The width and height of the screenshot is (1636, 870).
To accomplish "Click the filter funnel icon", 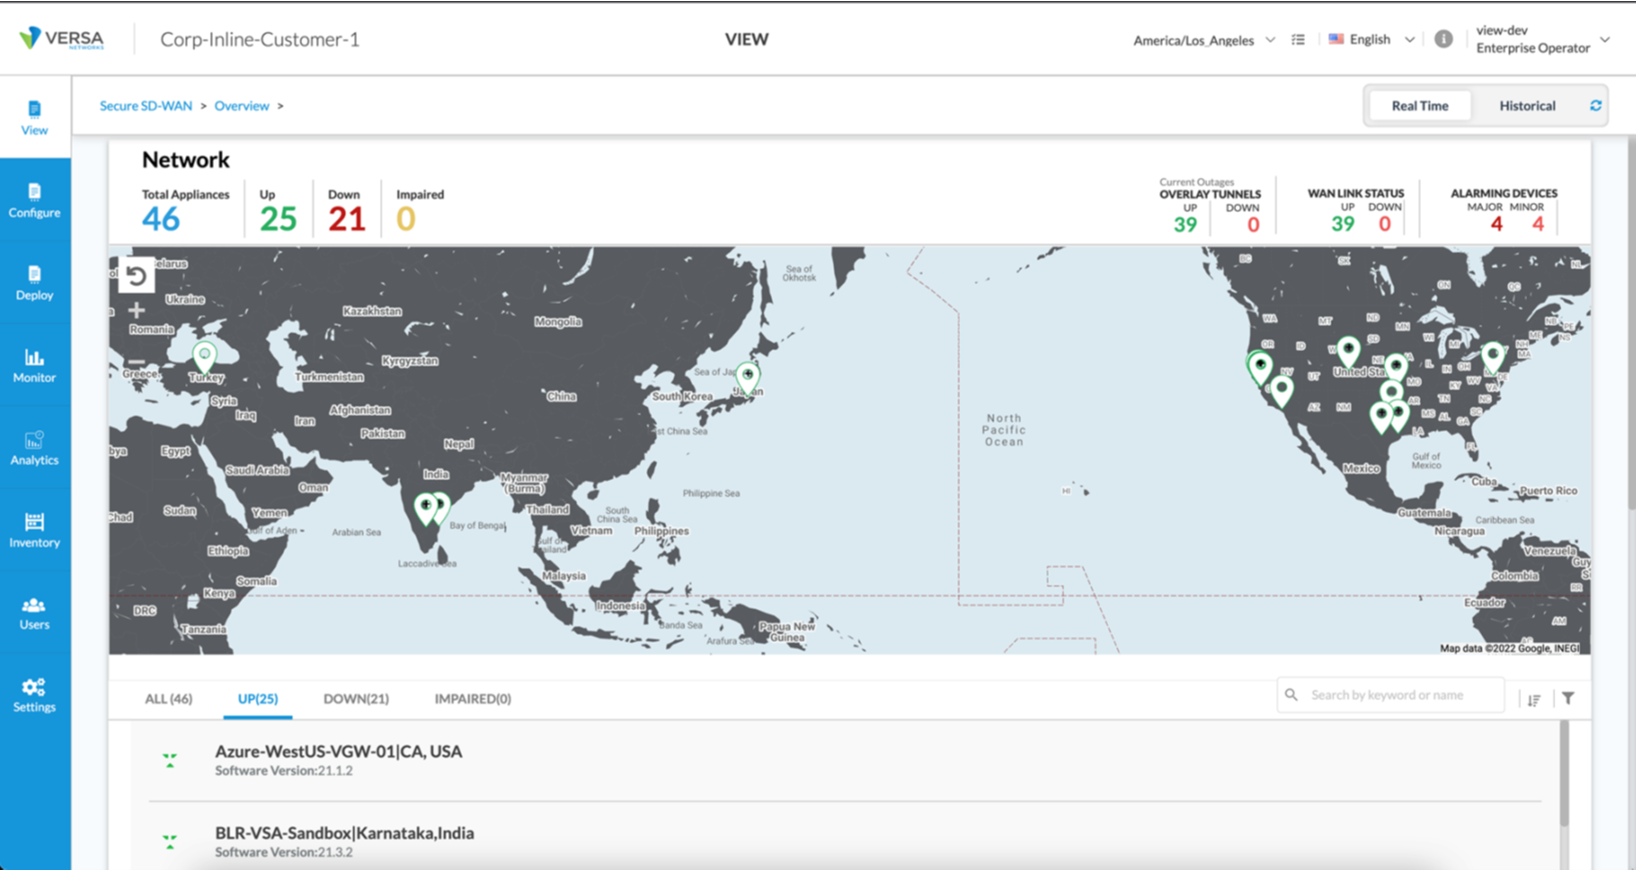I will point(1568,699).
